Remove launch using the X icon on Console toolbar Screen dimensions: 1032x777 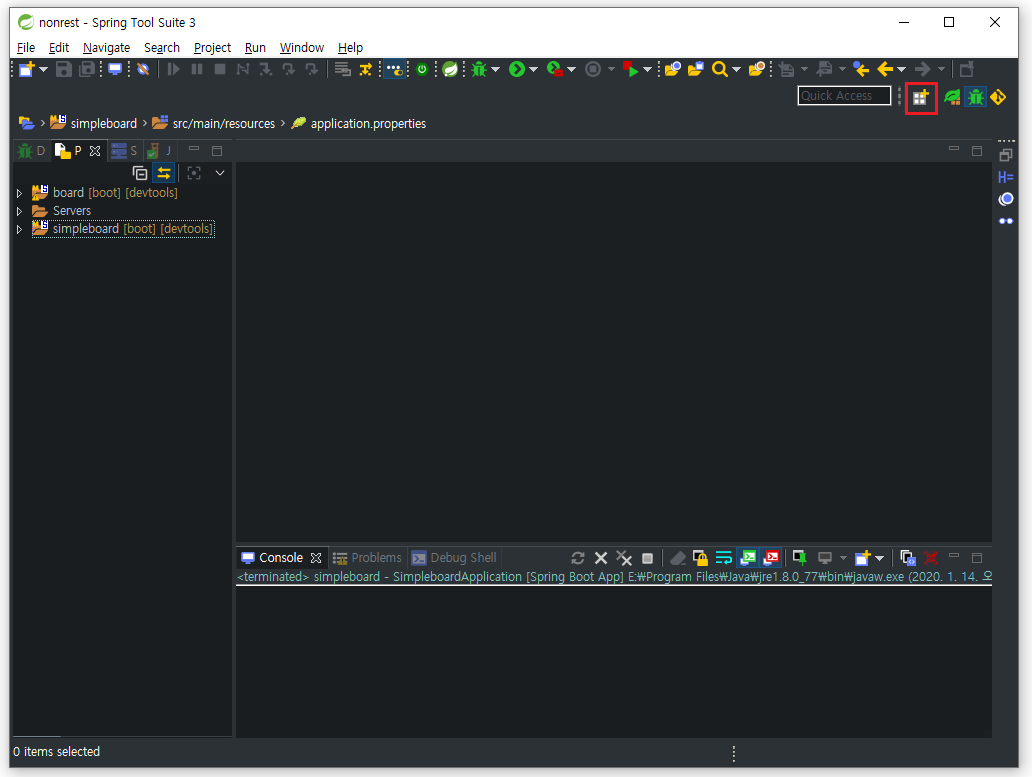(600, 558)
